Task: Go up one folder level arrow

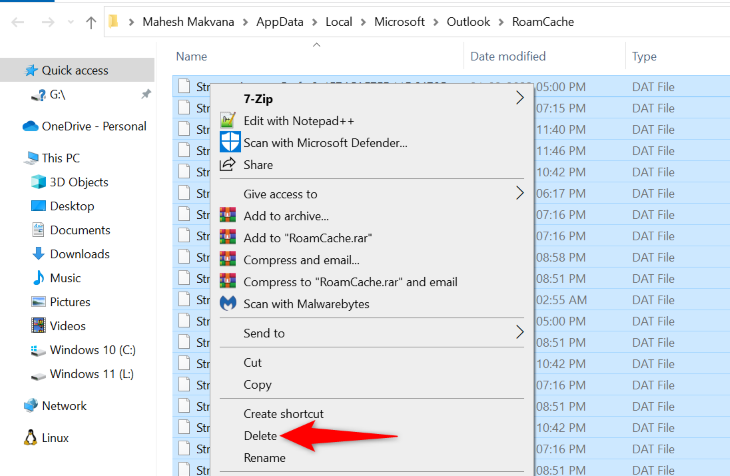Action: click(x=91, y=22)
